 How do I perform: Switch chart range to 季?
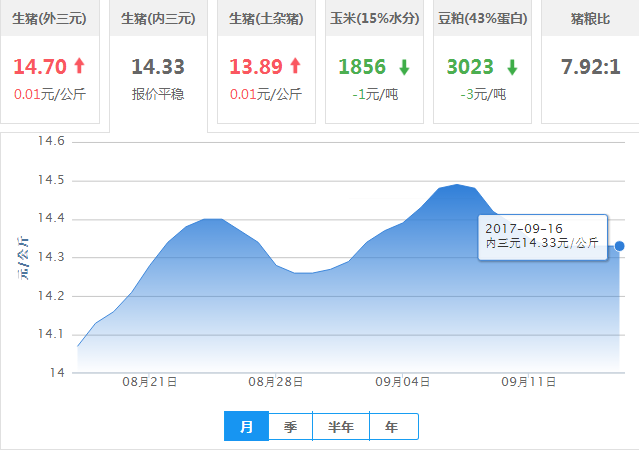(290, 427)
